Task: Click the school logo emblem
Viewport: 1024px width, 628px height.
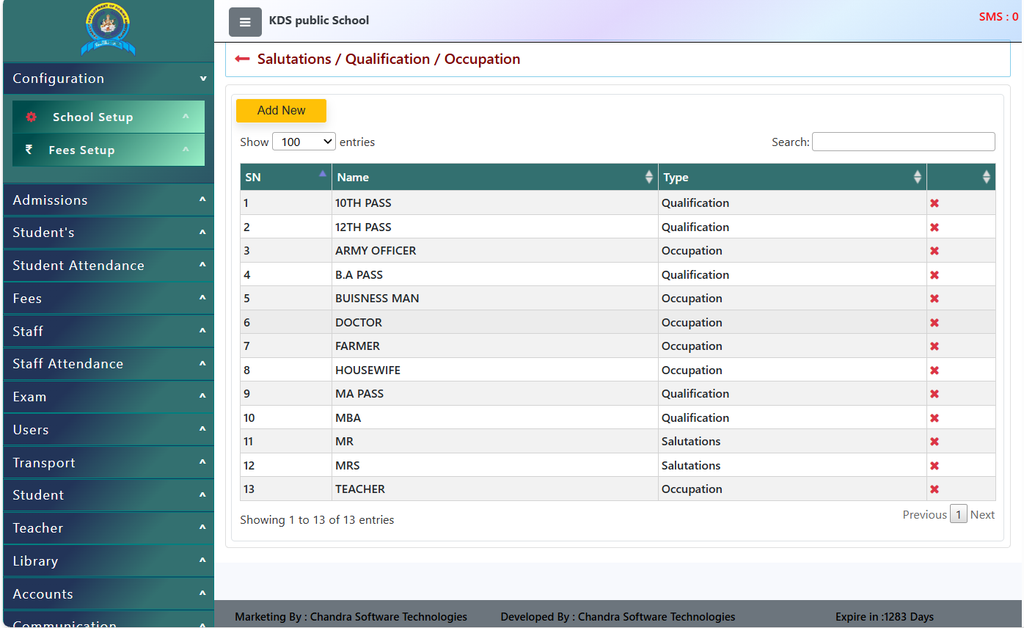Action: [108, 29]
